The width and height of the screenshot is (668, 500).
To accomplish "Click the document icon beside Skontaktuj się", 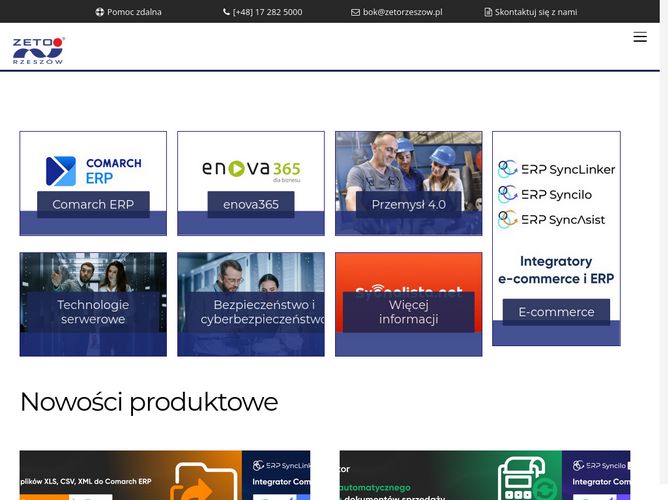I will coord(488,12).
